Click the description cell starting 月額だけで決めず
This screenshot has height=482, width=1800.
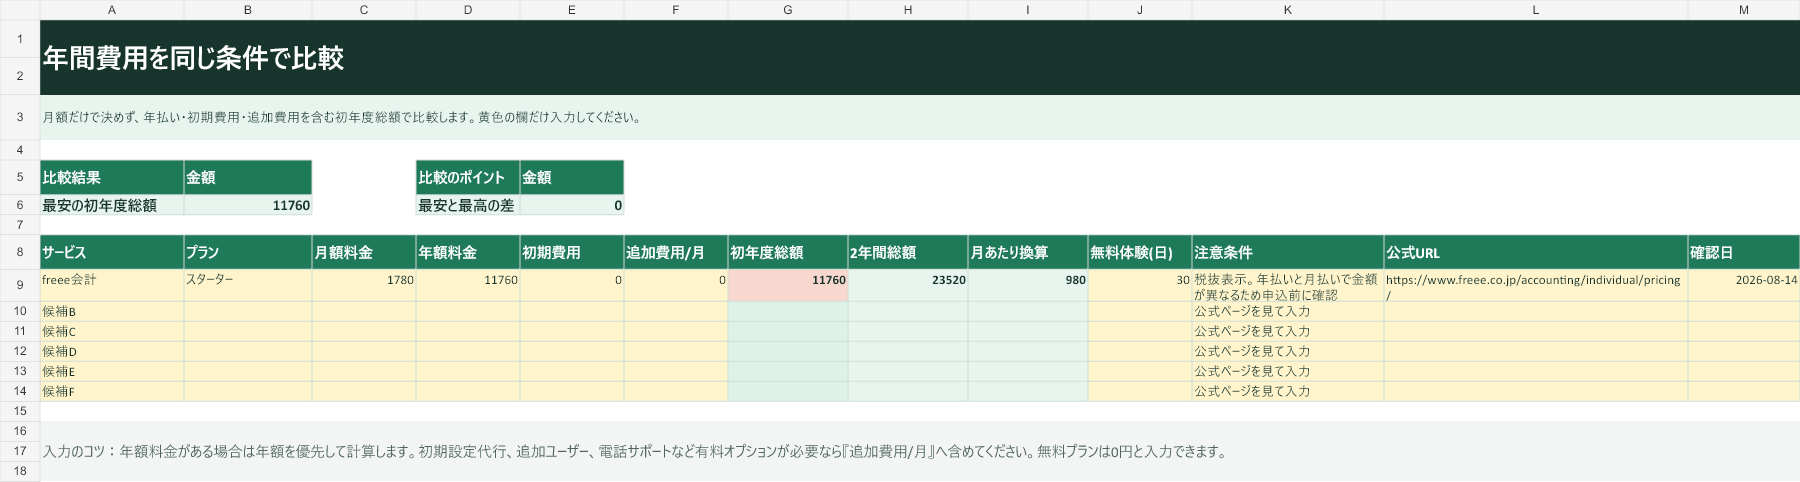pyautogui.click(x=920, y=117)
